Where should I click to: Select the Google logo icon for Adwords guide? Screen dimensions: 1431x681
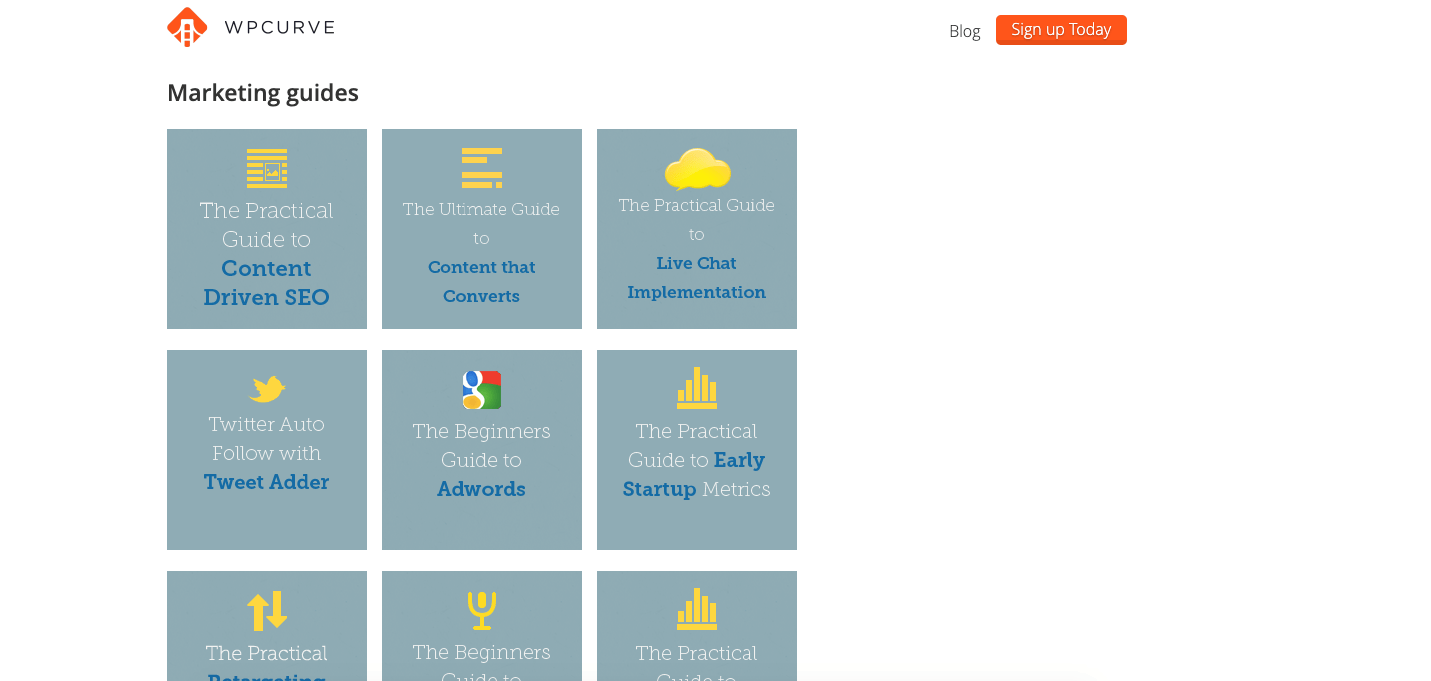(x=481, y=389)
